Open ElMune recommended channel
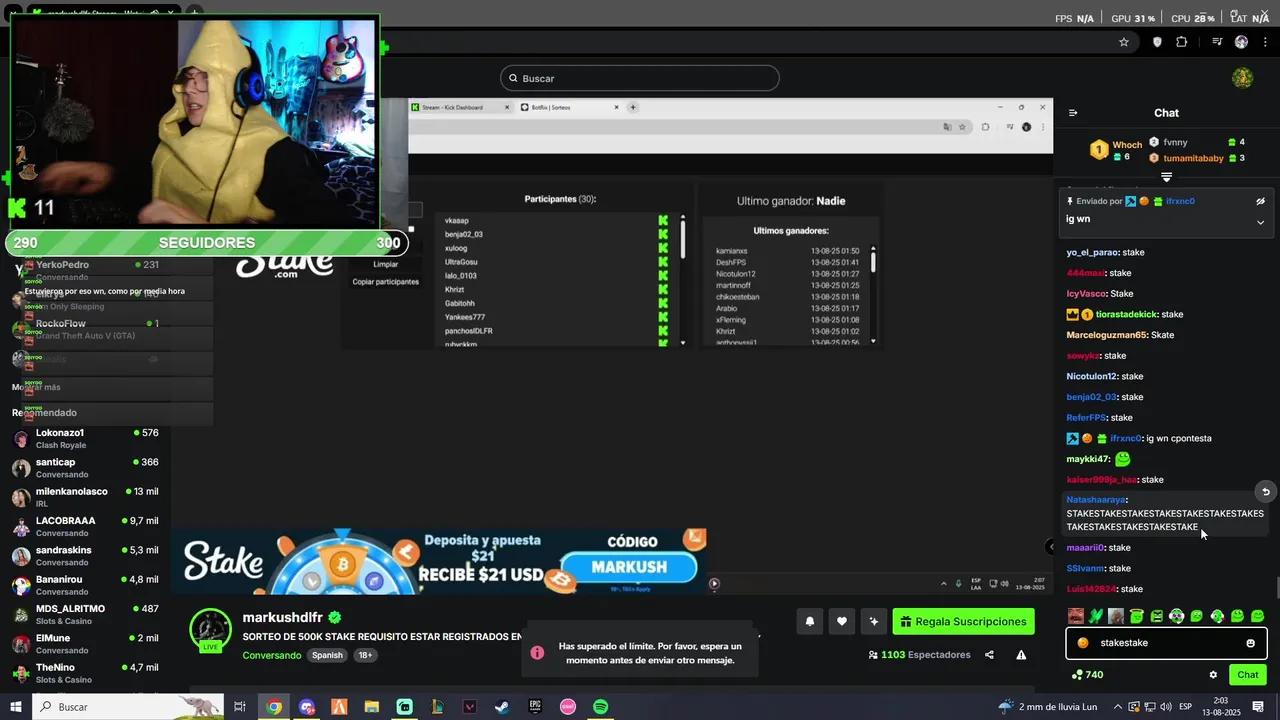The height and width of the screenshot is (720, 1280). [x=85, y=644]
